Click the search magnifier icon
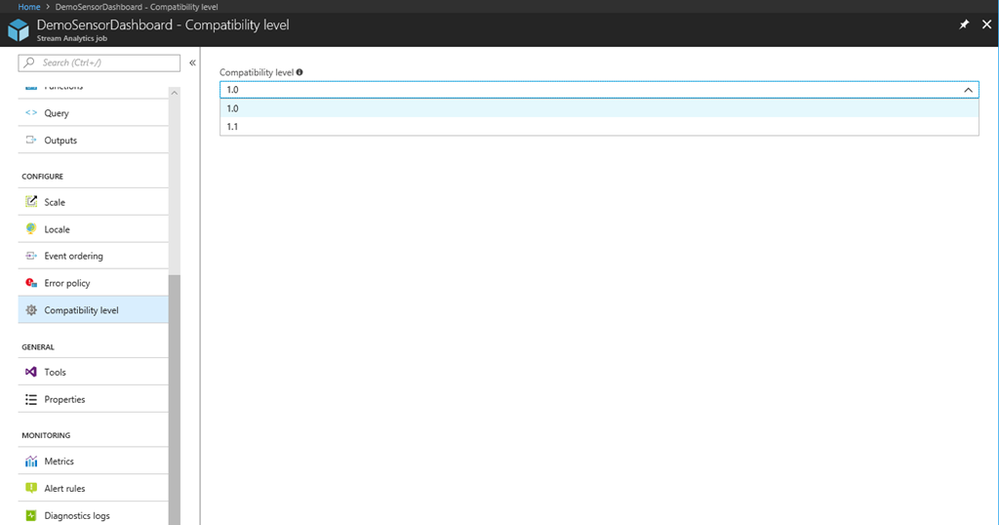The width and height of the screenshot is (999, 525). 29,62
